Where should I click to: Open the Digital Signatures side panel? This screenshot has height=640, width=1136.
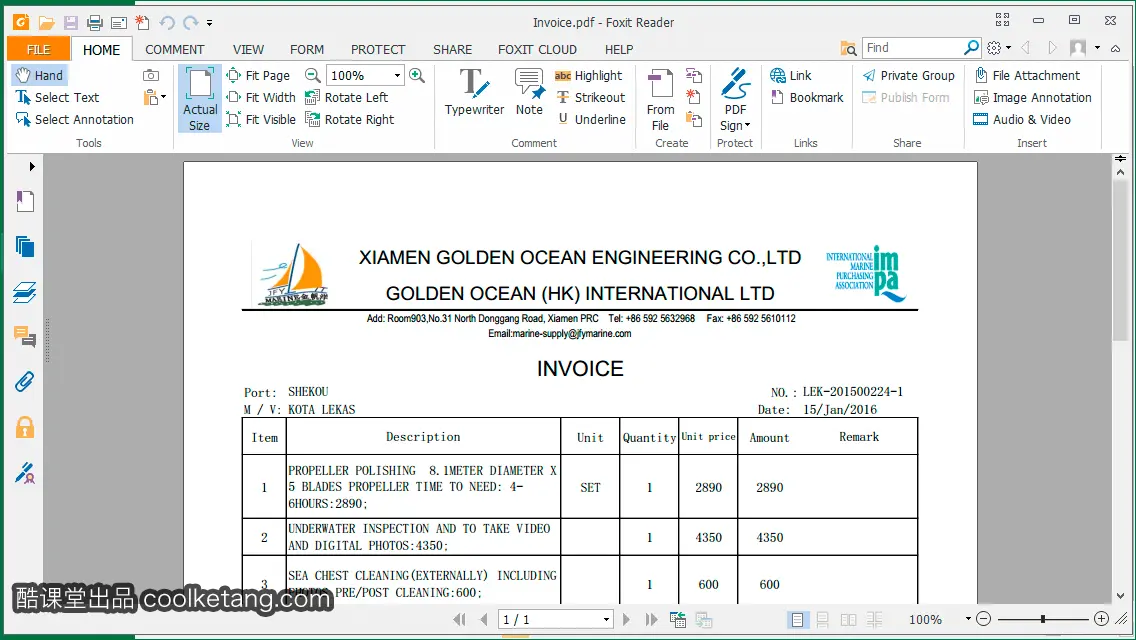tap(25, 473)
